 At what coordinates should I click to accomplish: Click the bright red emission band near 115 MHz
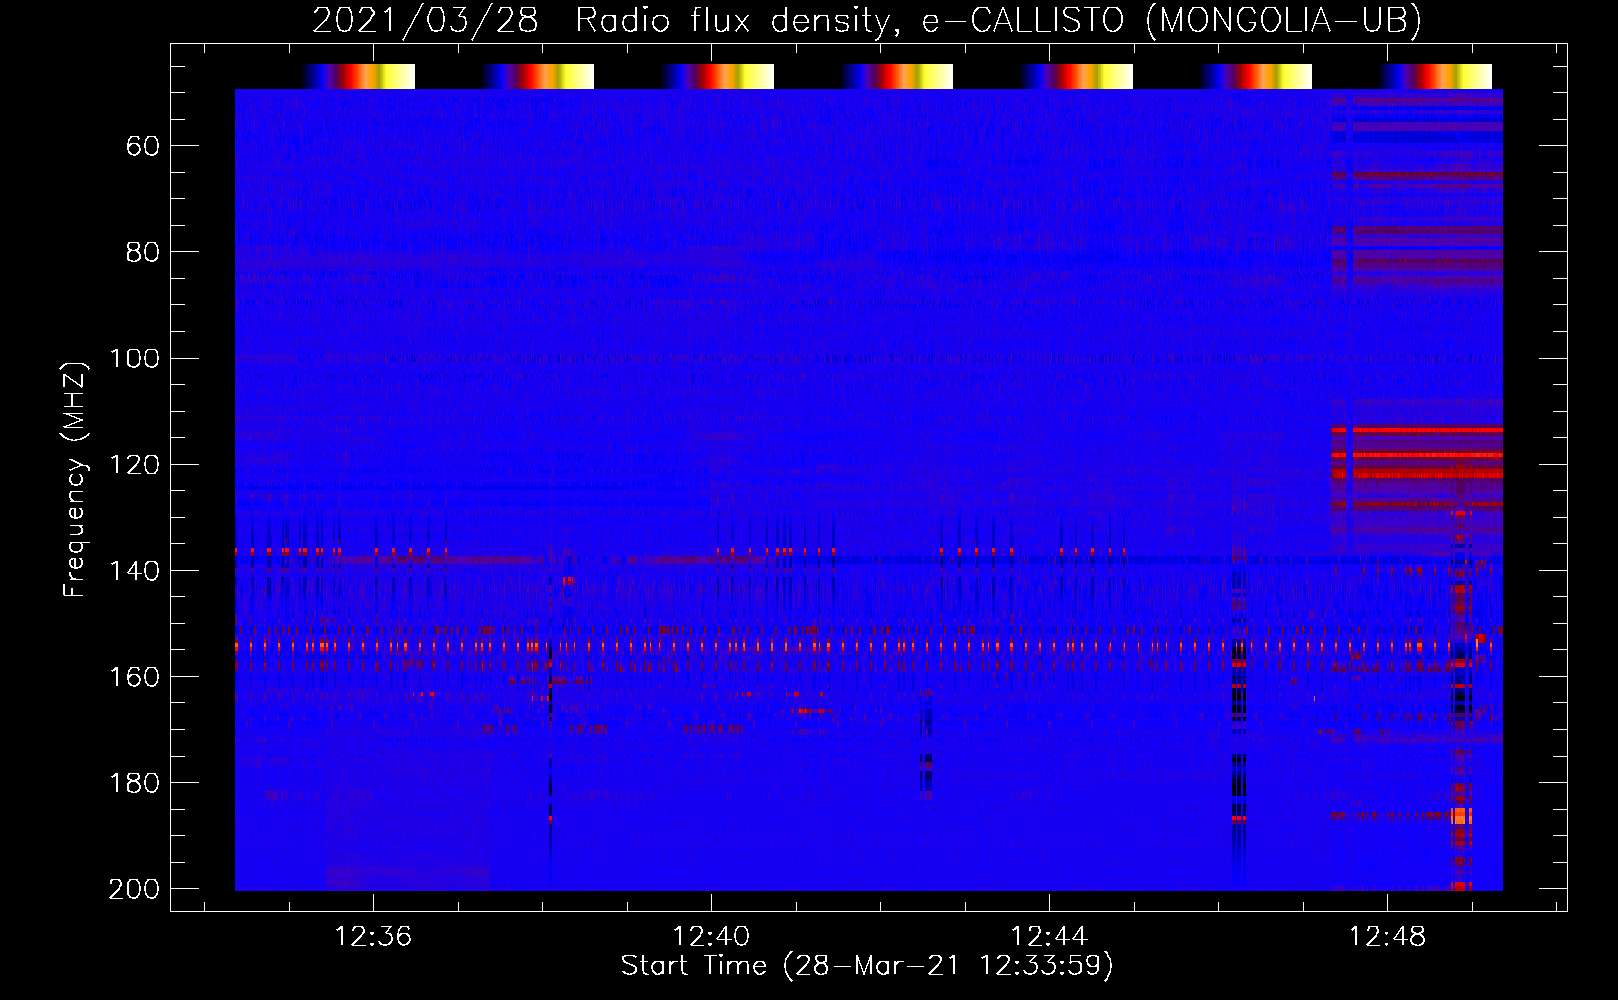[1417, 430]
